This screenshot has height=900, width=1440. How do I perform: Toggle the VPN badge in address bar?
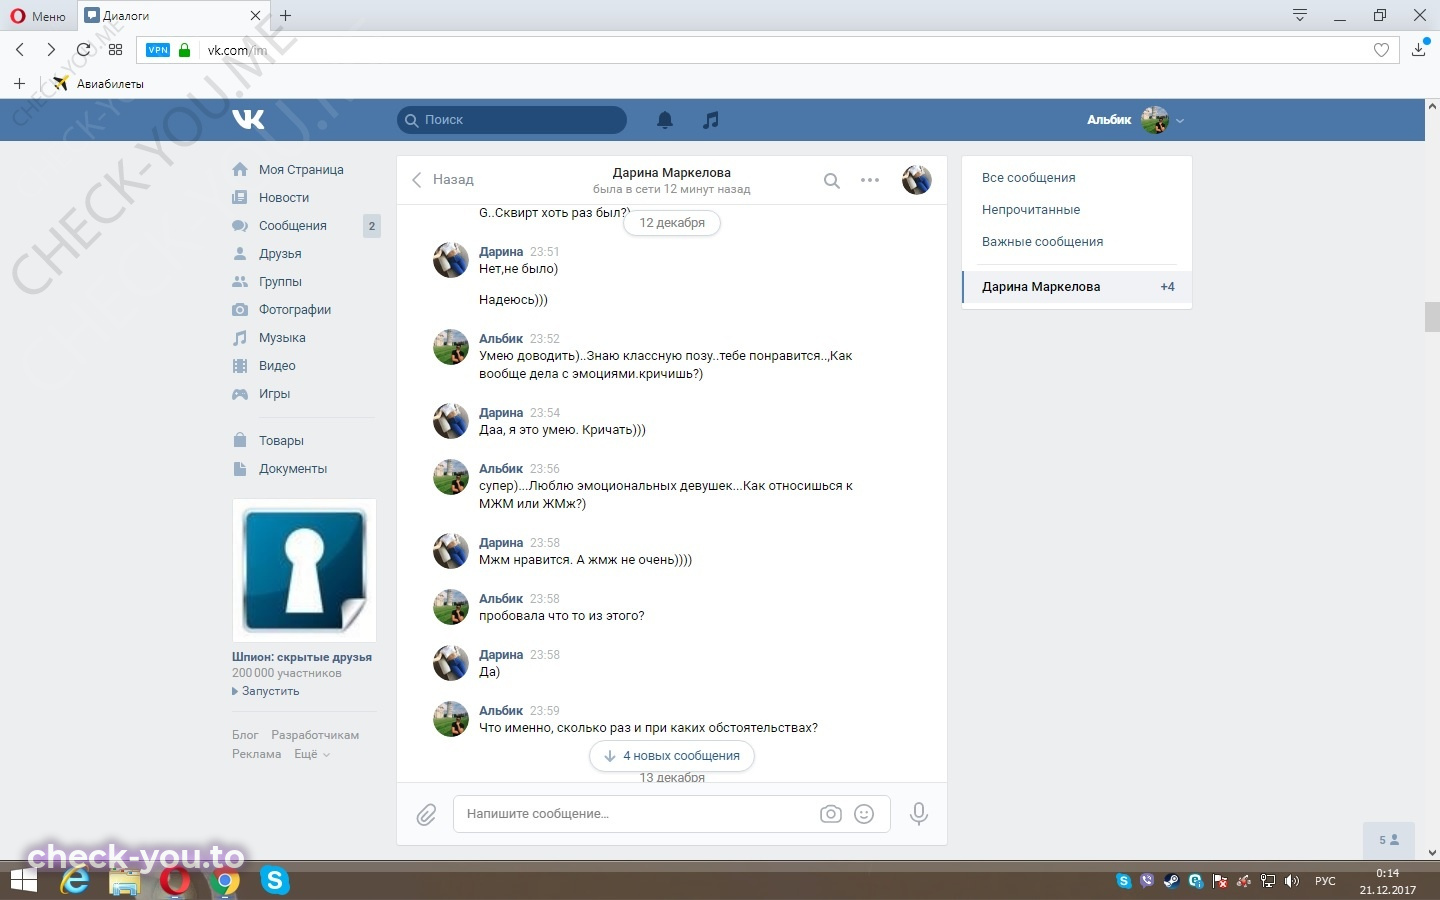click(x=158, y=50)
